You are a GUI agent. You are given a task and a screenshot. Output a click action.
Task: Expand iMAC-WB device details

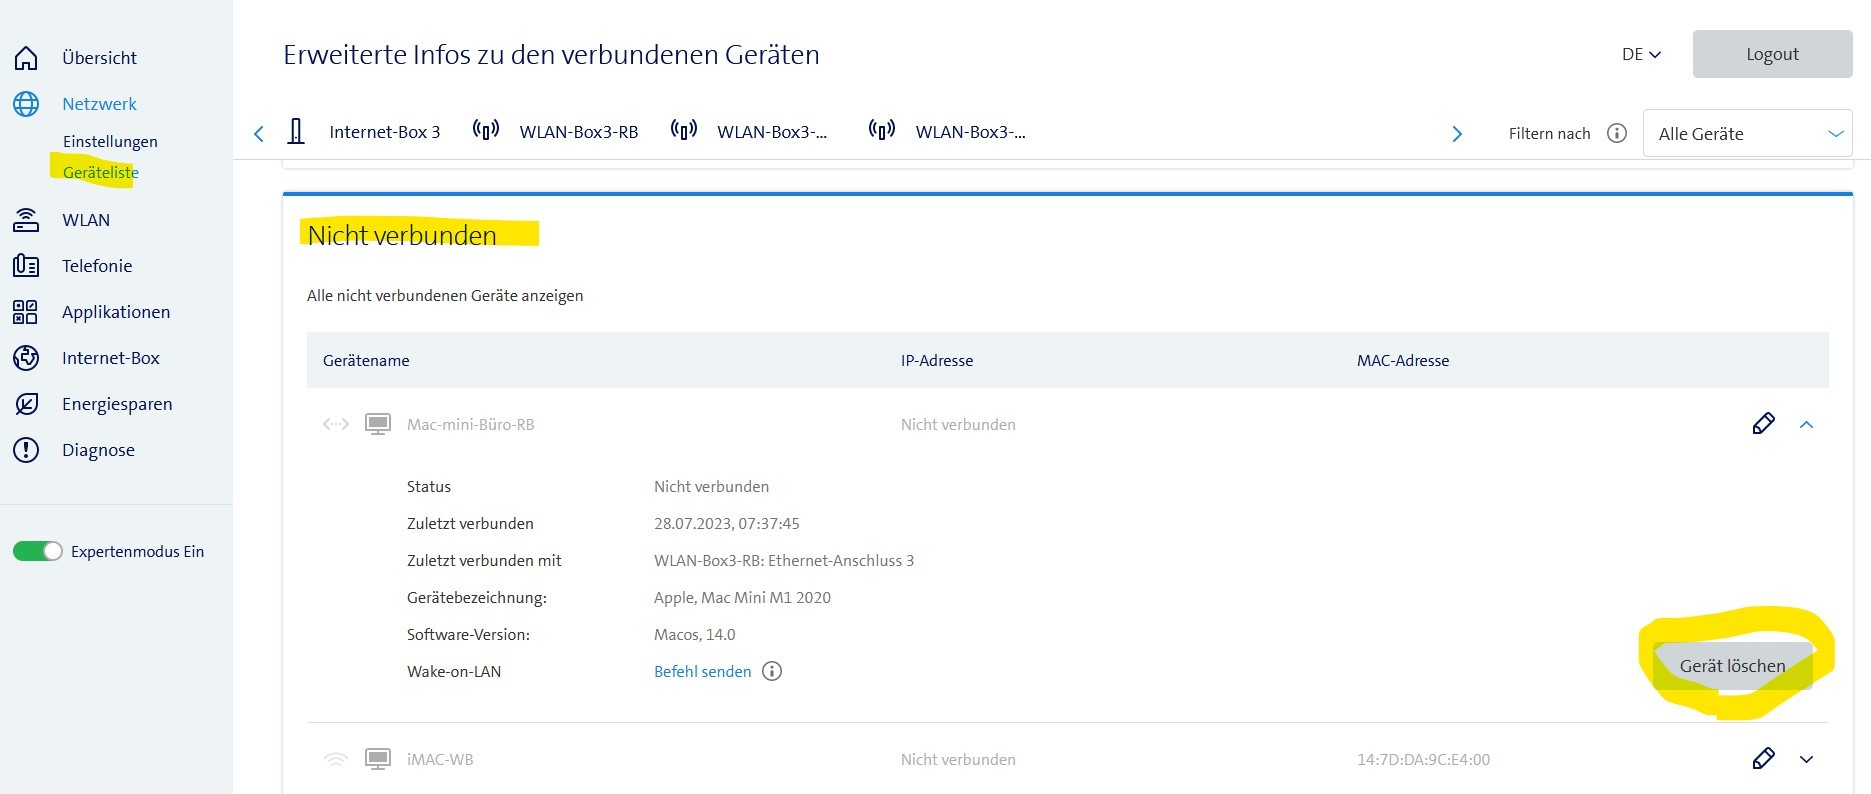[x=1806, y=760]
